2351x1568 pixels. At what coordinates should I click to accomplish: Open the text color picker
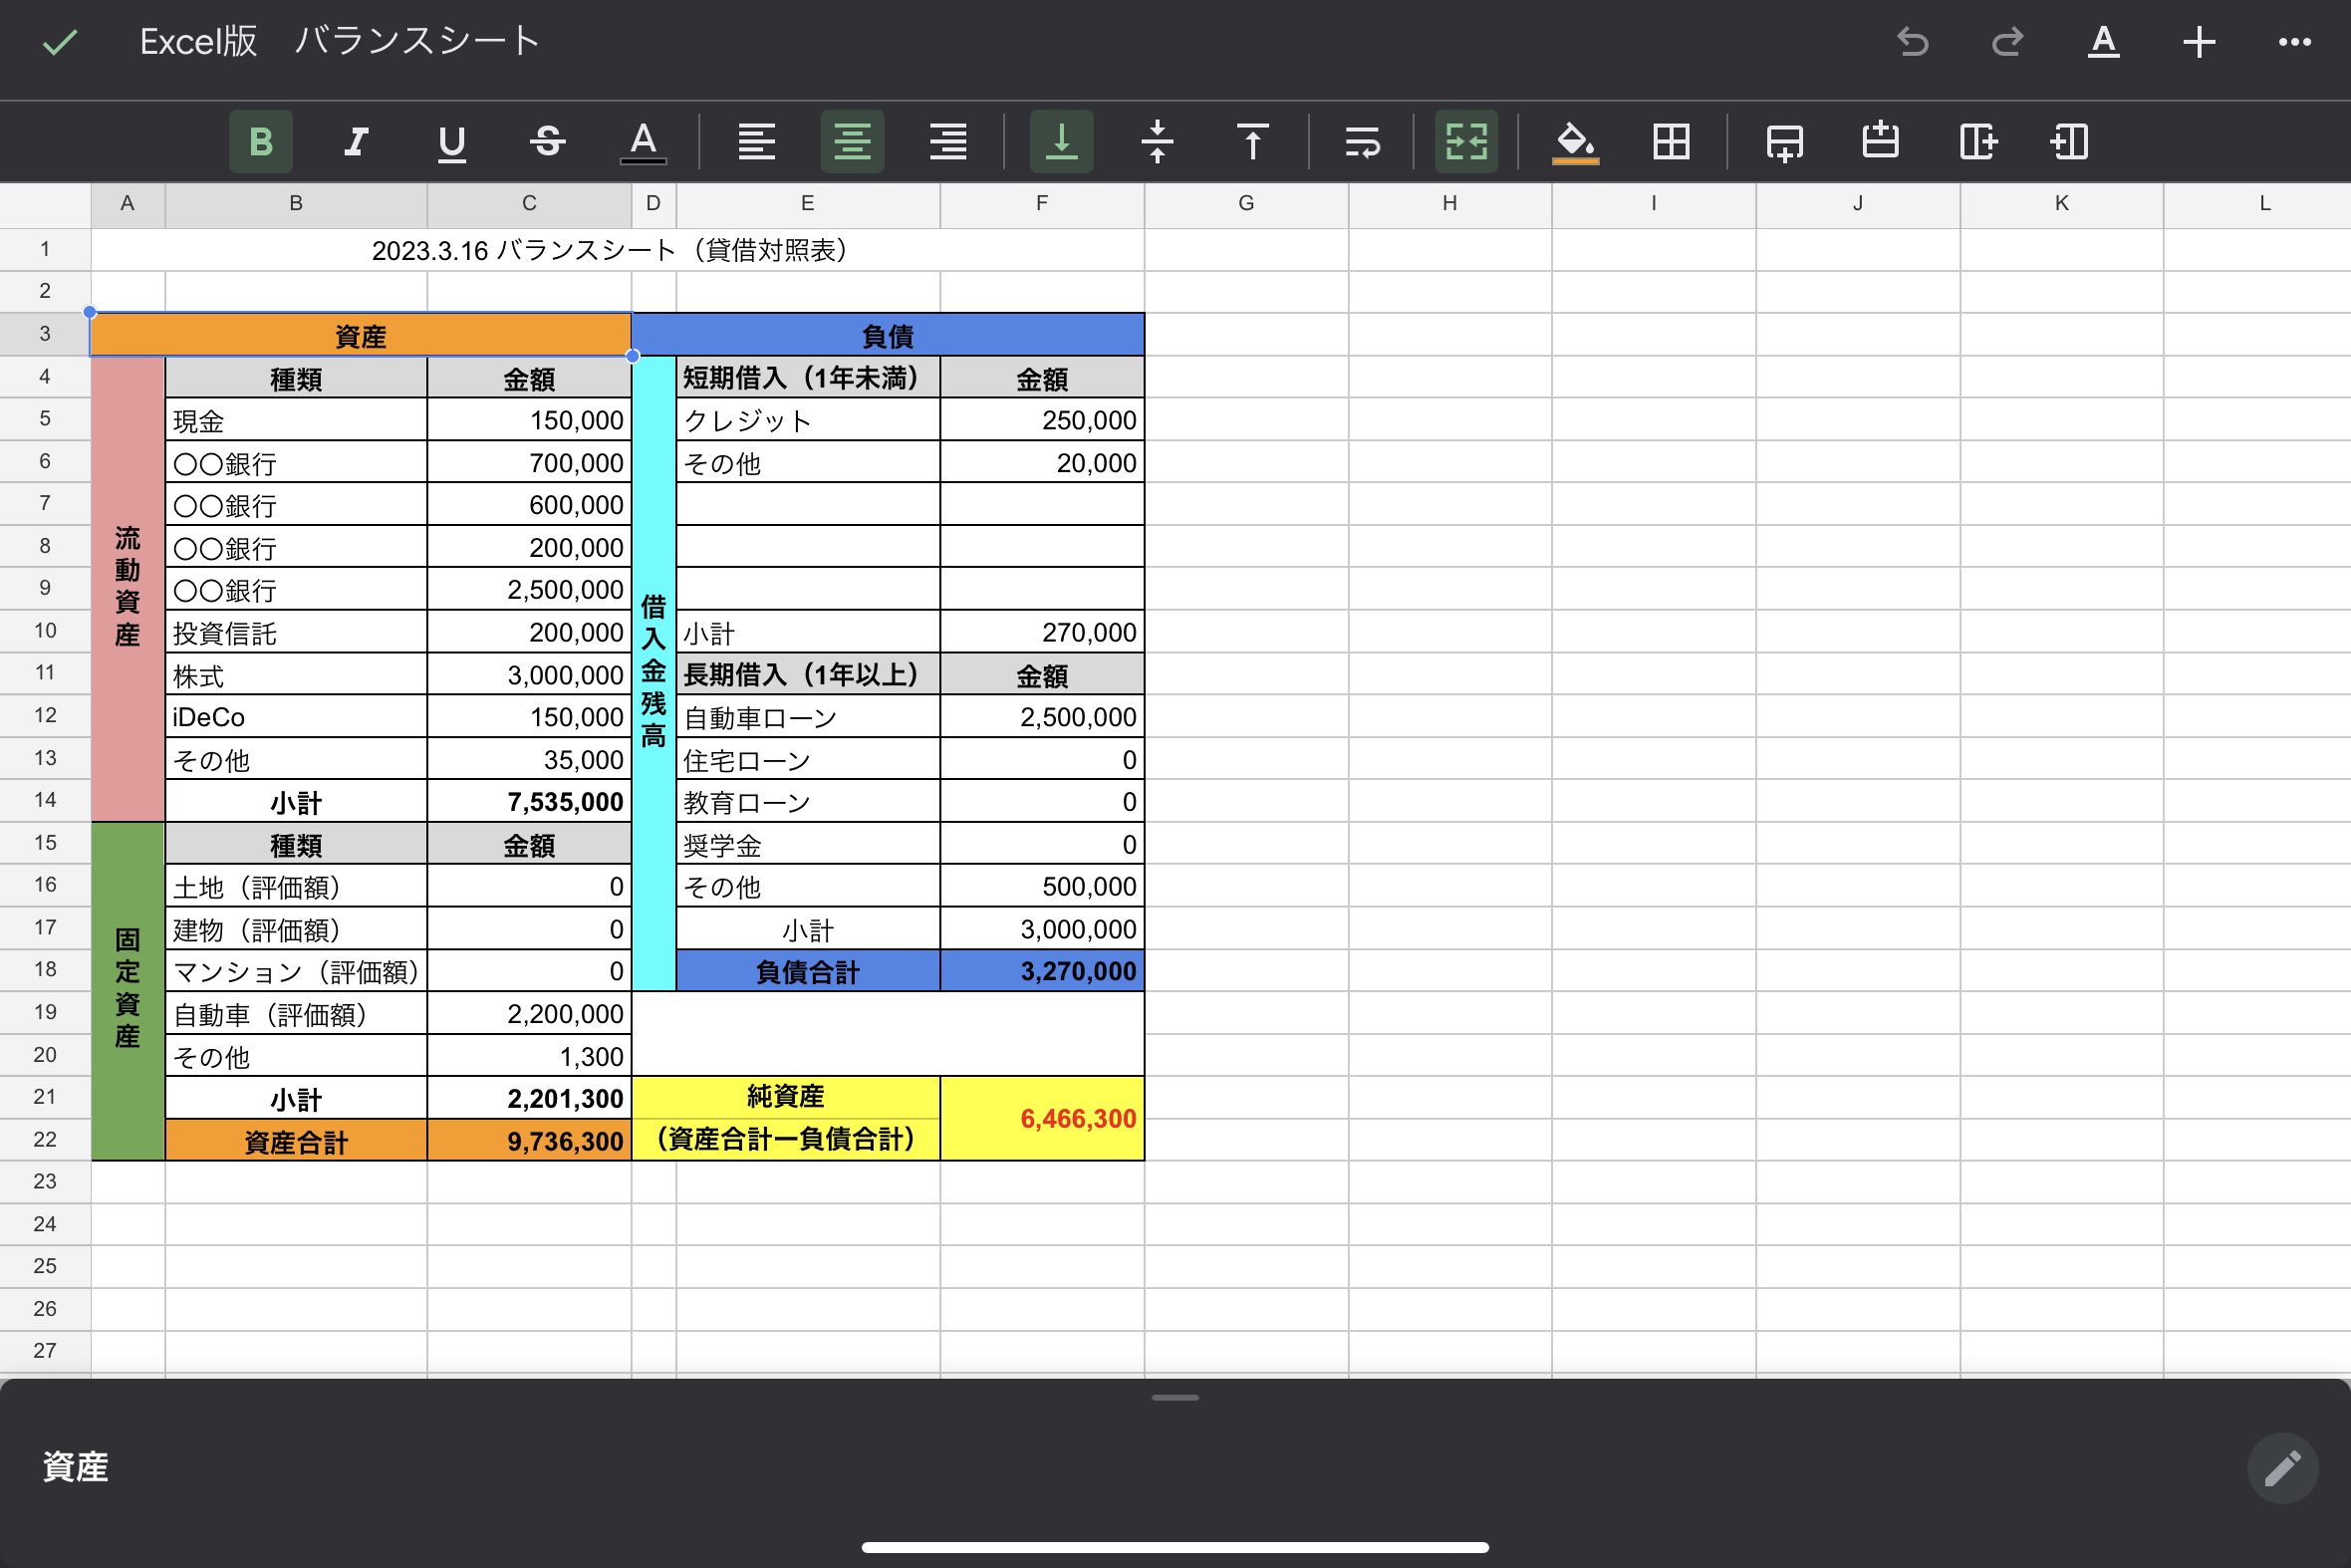(x=643, y=142)
